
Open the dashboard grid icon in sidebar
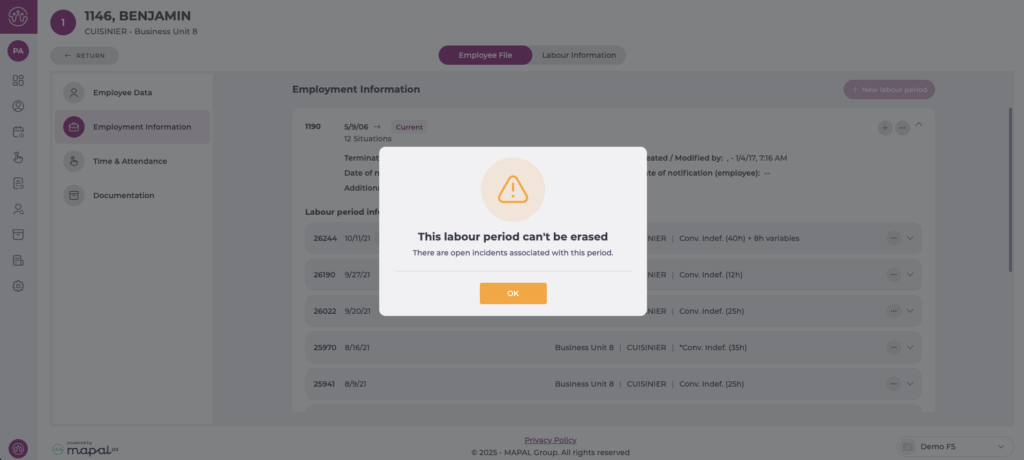click(18, 80)
